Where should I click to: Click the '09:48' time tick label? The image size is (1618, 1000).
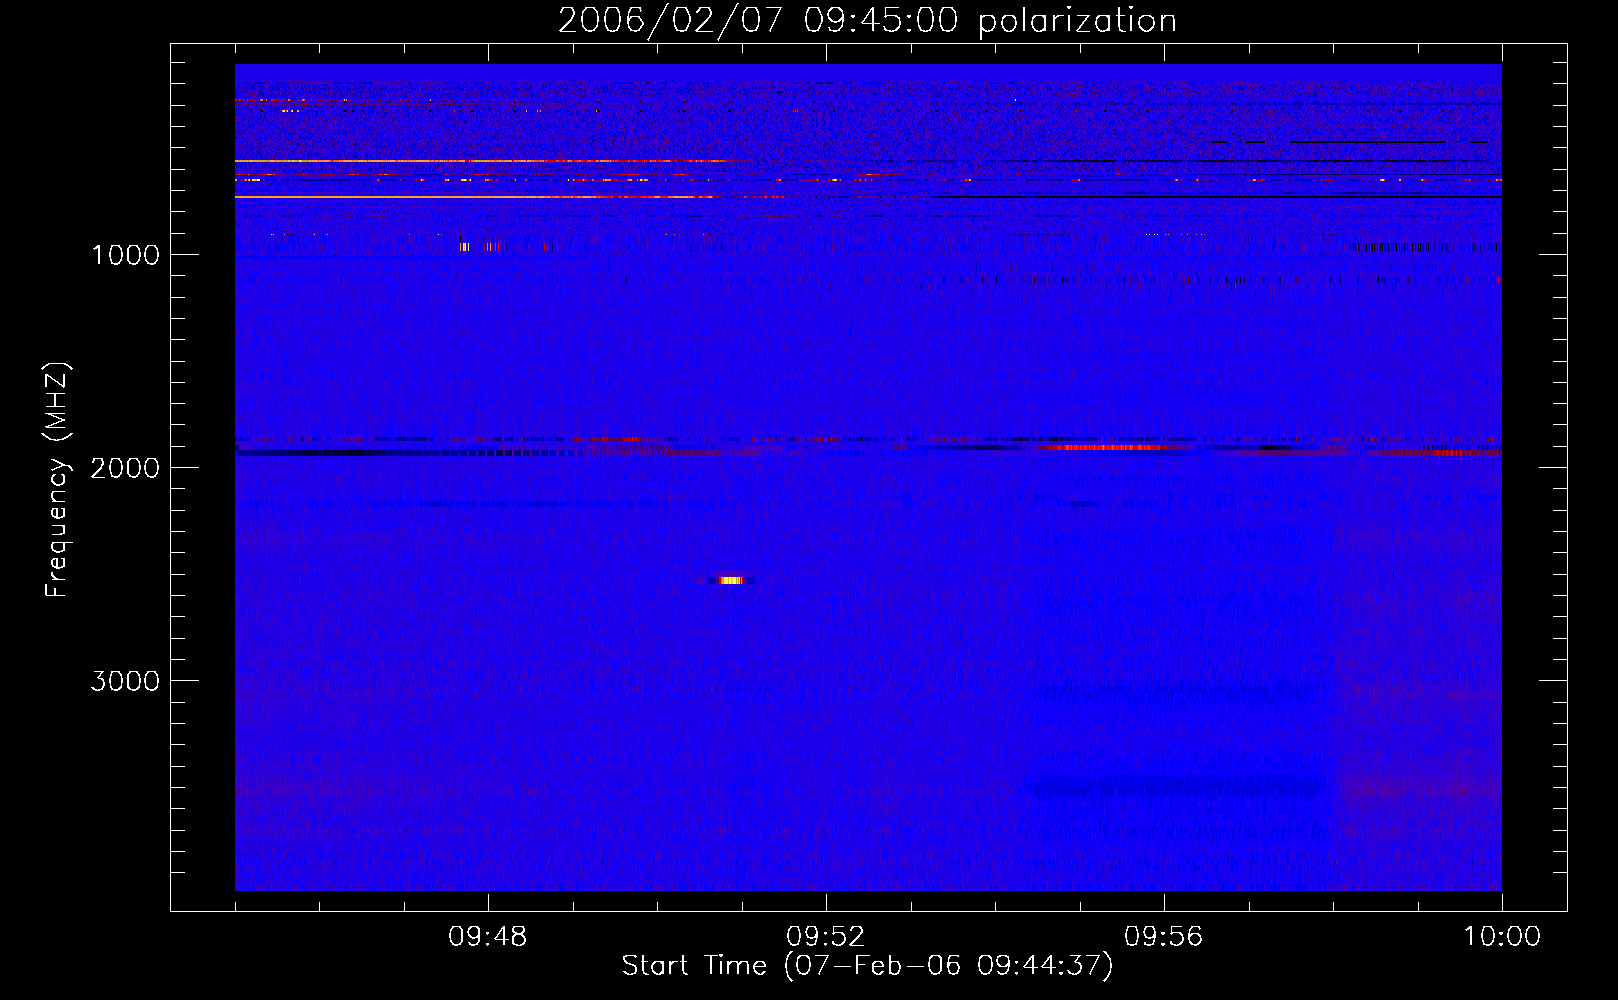coord(488,937)
